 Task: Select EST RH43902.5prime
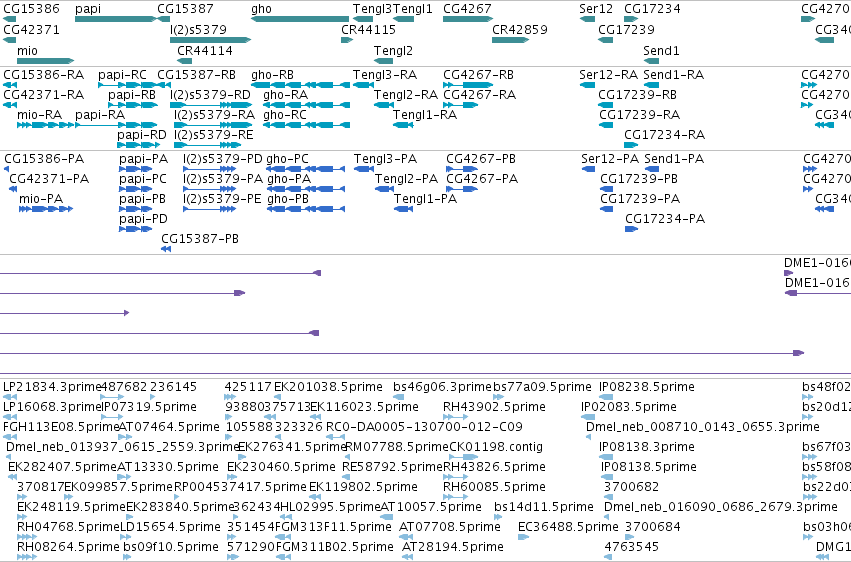455,417
